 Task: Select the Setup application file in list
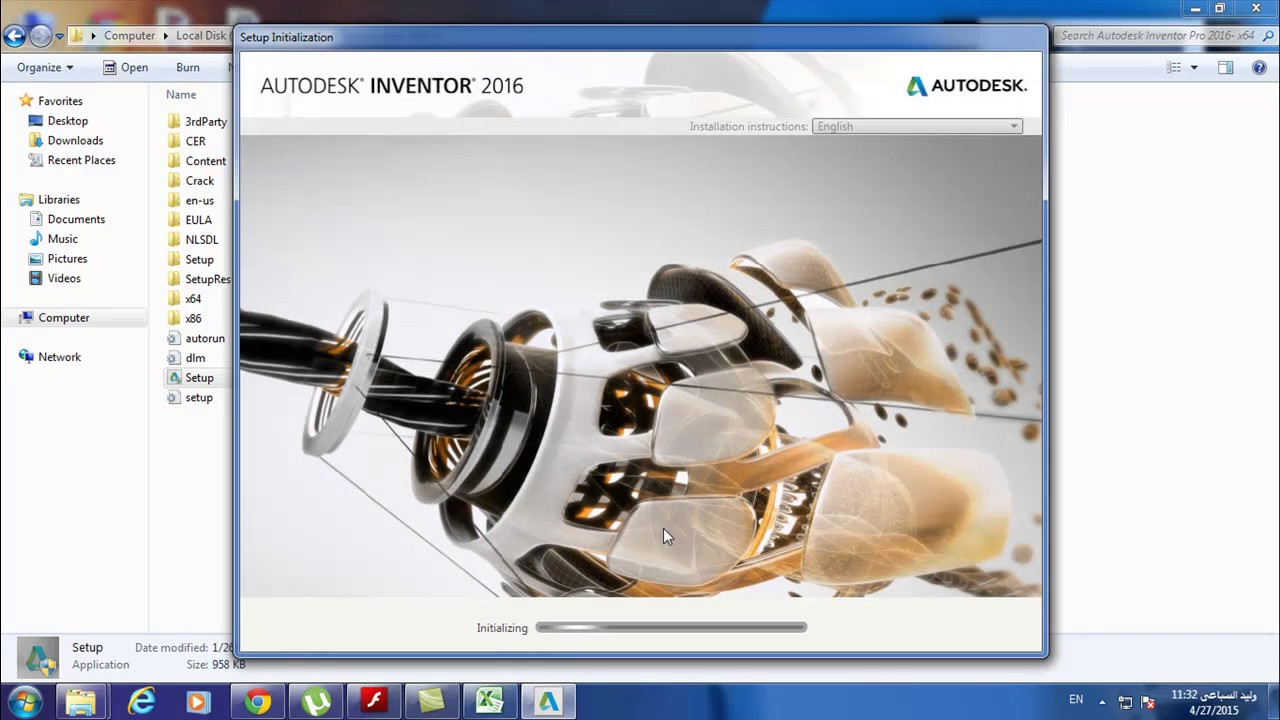[199, 378]
